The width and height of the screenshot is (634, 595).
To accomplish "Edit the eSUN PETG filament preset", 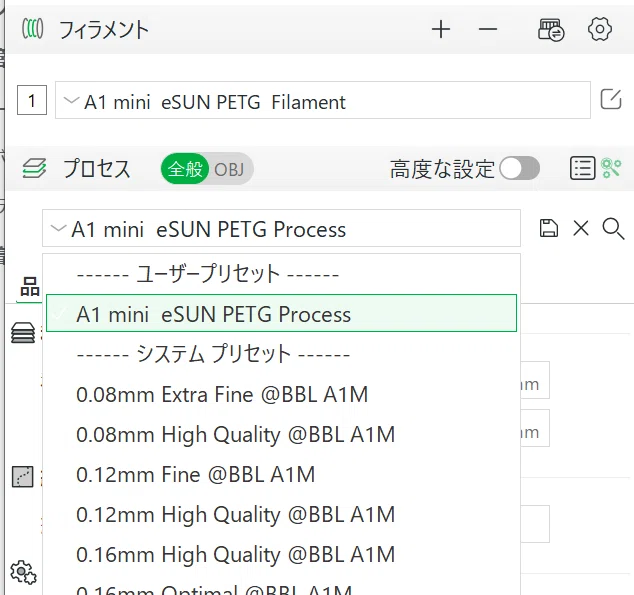I will (611, 99).
